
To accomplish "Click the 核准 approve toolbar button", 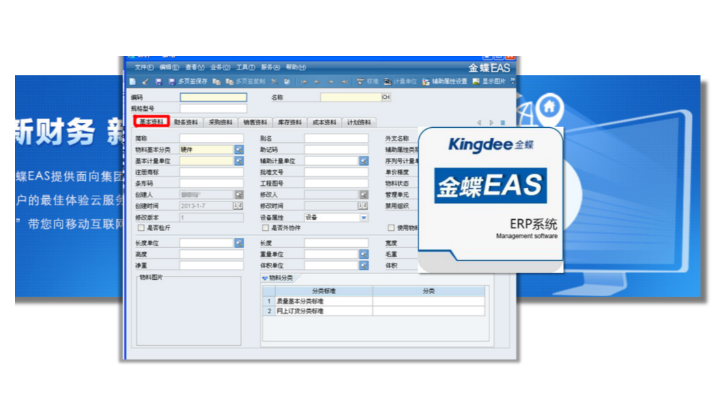I will pyautogui.click(x=368, y=82).
